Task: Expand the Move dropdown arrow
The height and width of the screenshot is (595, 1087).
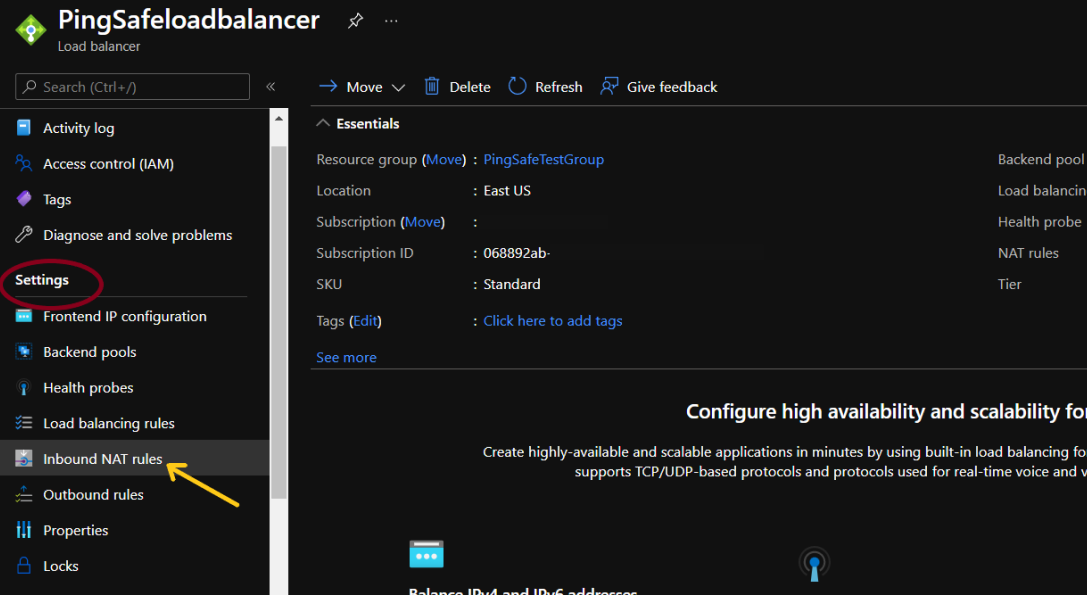Action: (x=398, y=88)
